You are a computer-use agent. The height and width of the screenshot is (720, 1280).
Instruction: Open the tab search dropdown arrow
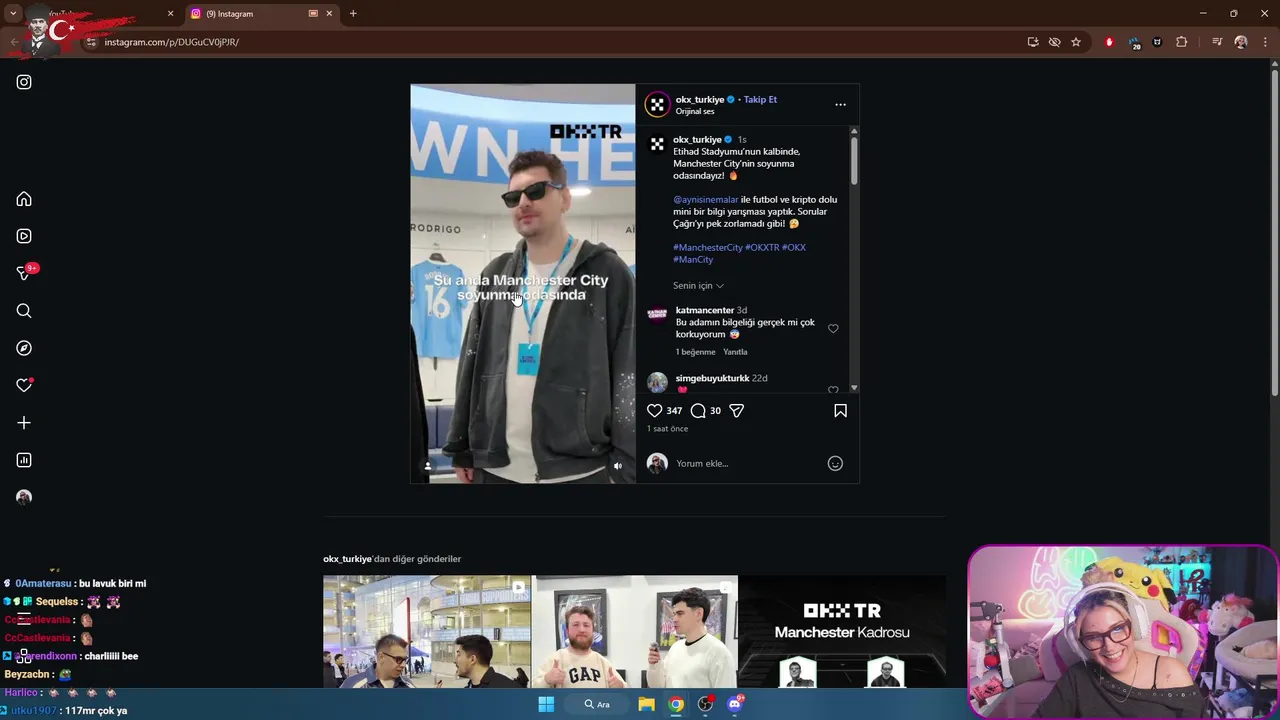coord(13,14)
